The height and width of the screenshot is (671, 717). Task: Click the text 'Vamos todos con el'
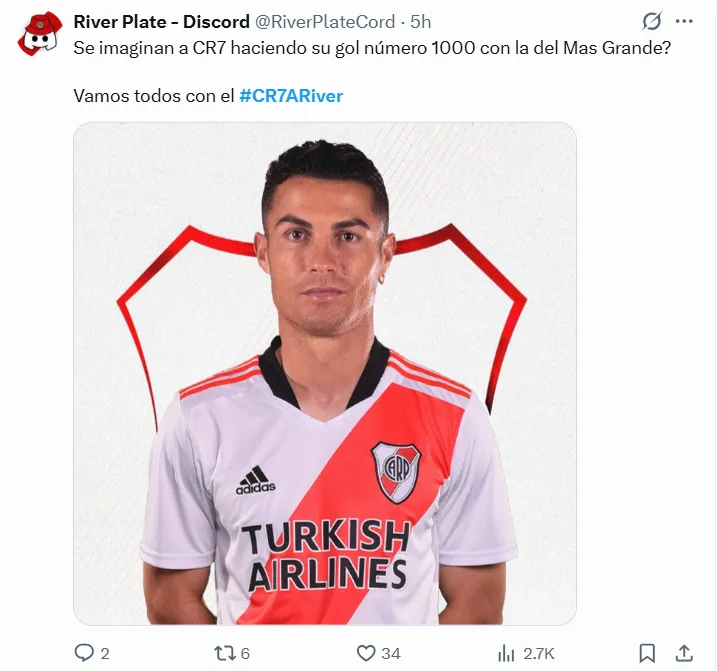coord(154,96)
